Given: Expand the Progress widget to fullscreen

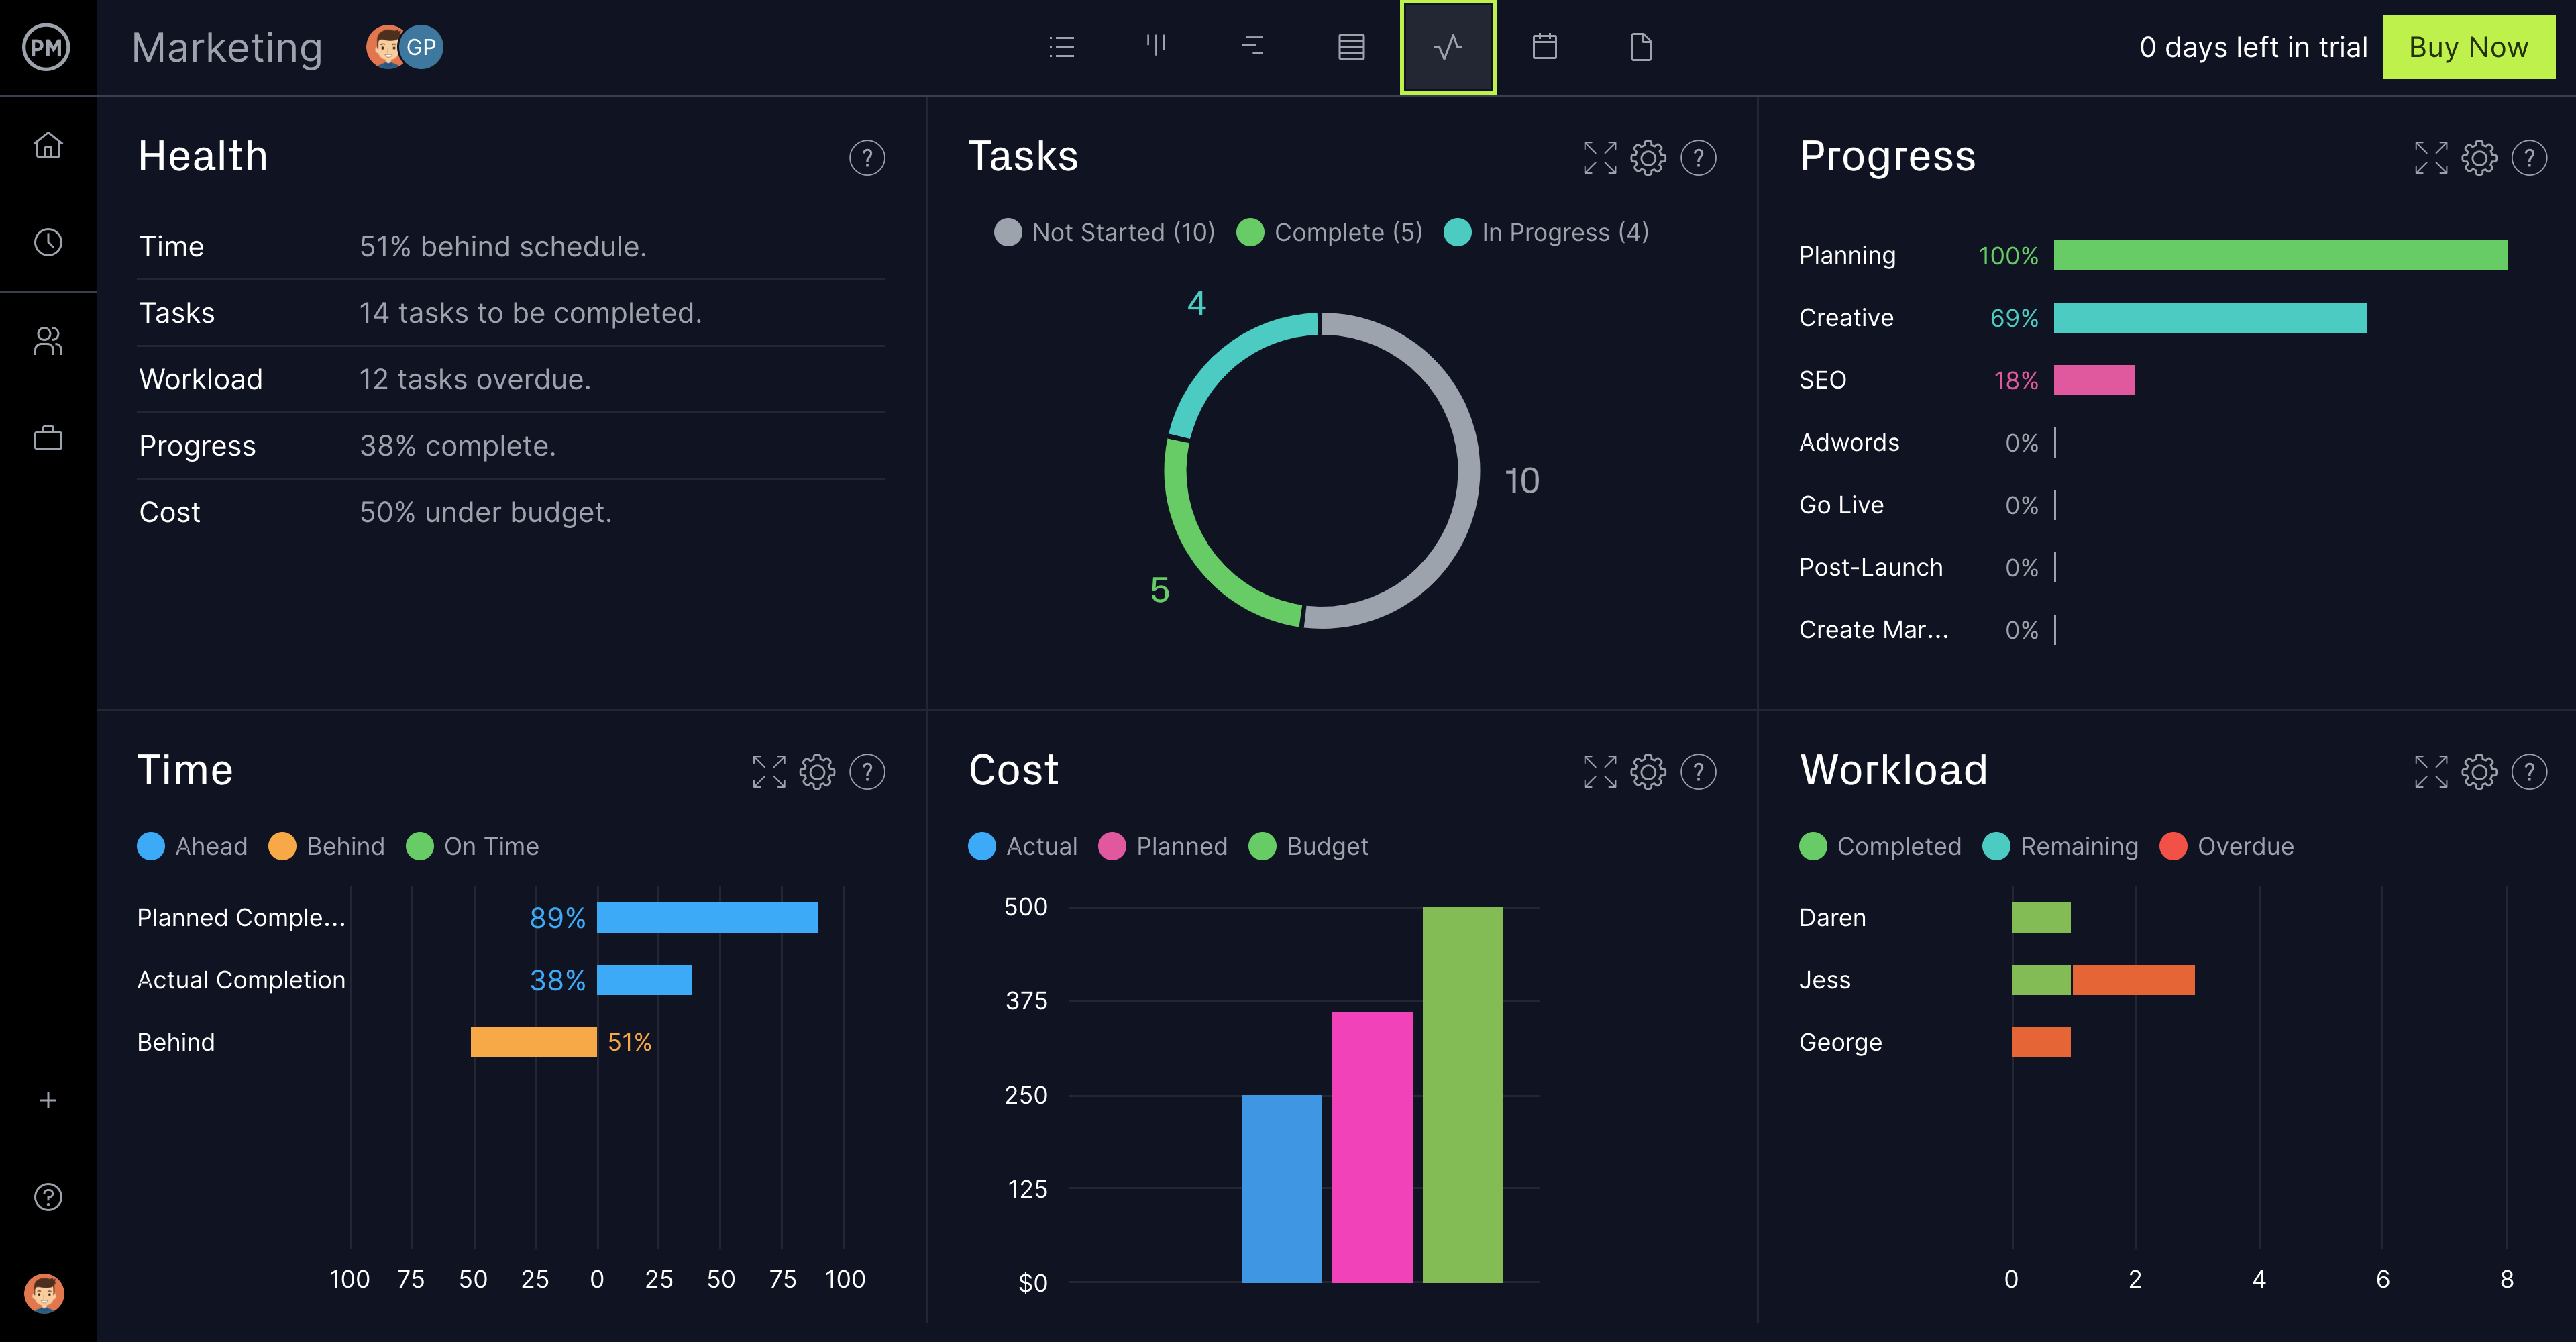Looking at the screenshot, I should (2431, 158).
